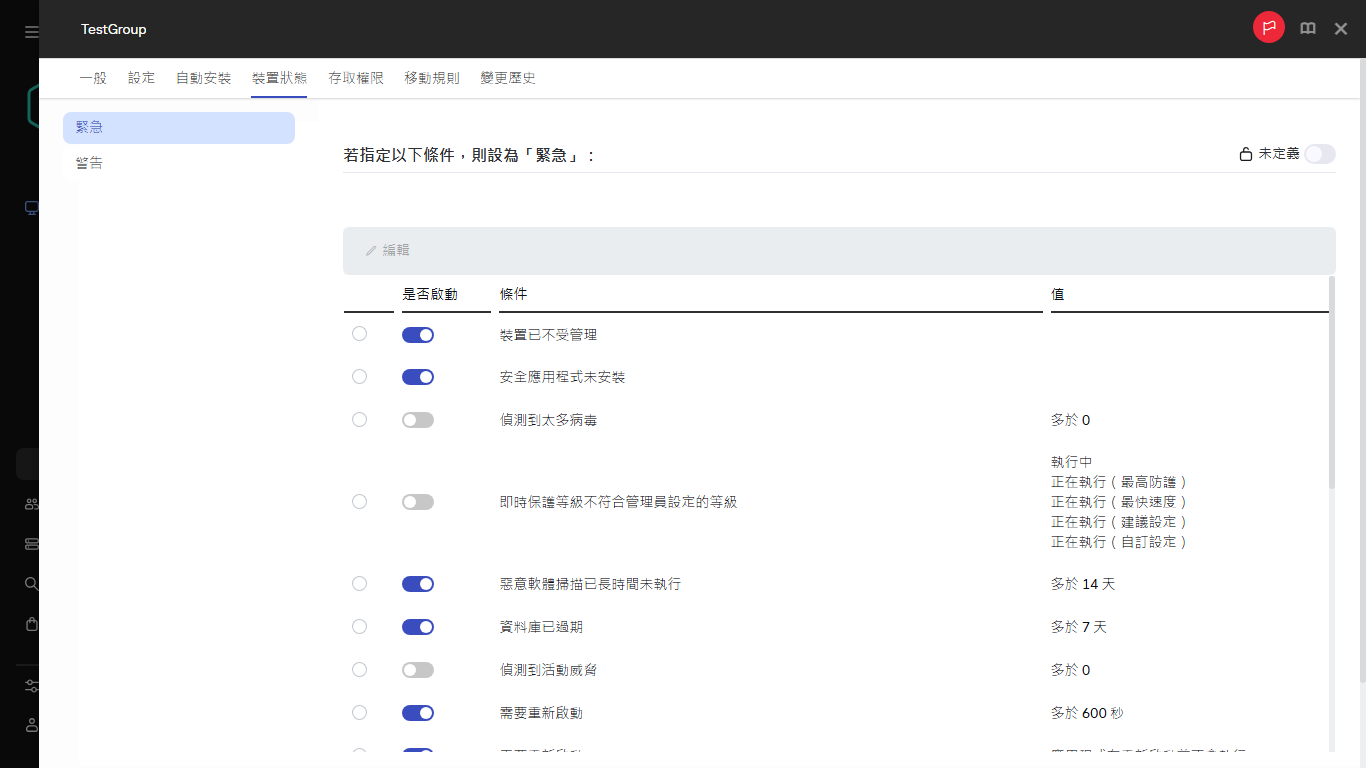Toggle the 未定義 switch on

[1319, 154]
